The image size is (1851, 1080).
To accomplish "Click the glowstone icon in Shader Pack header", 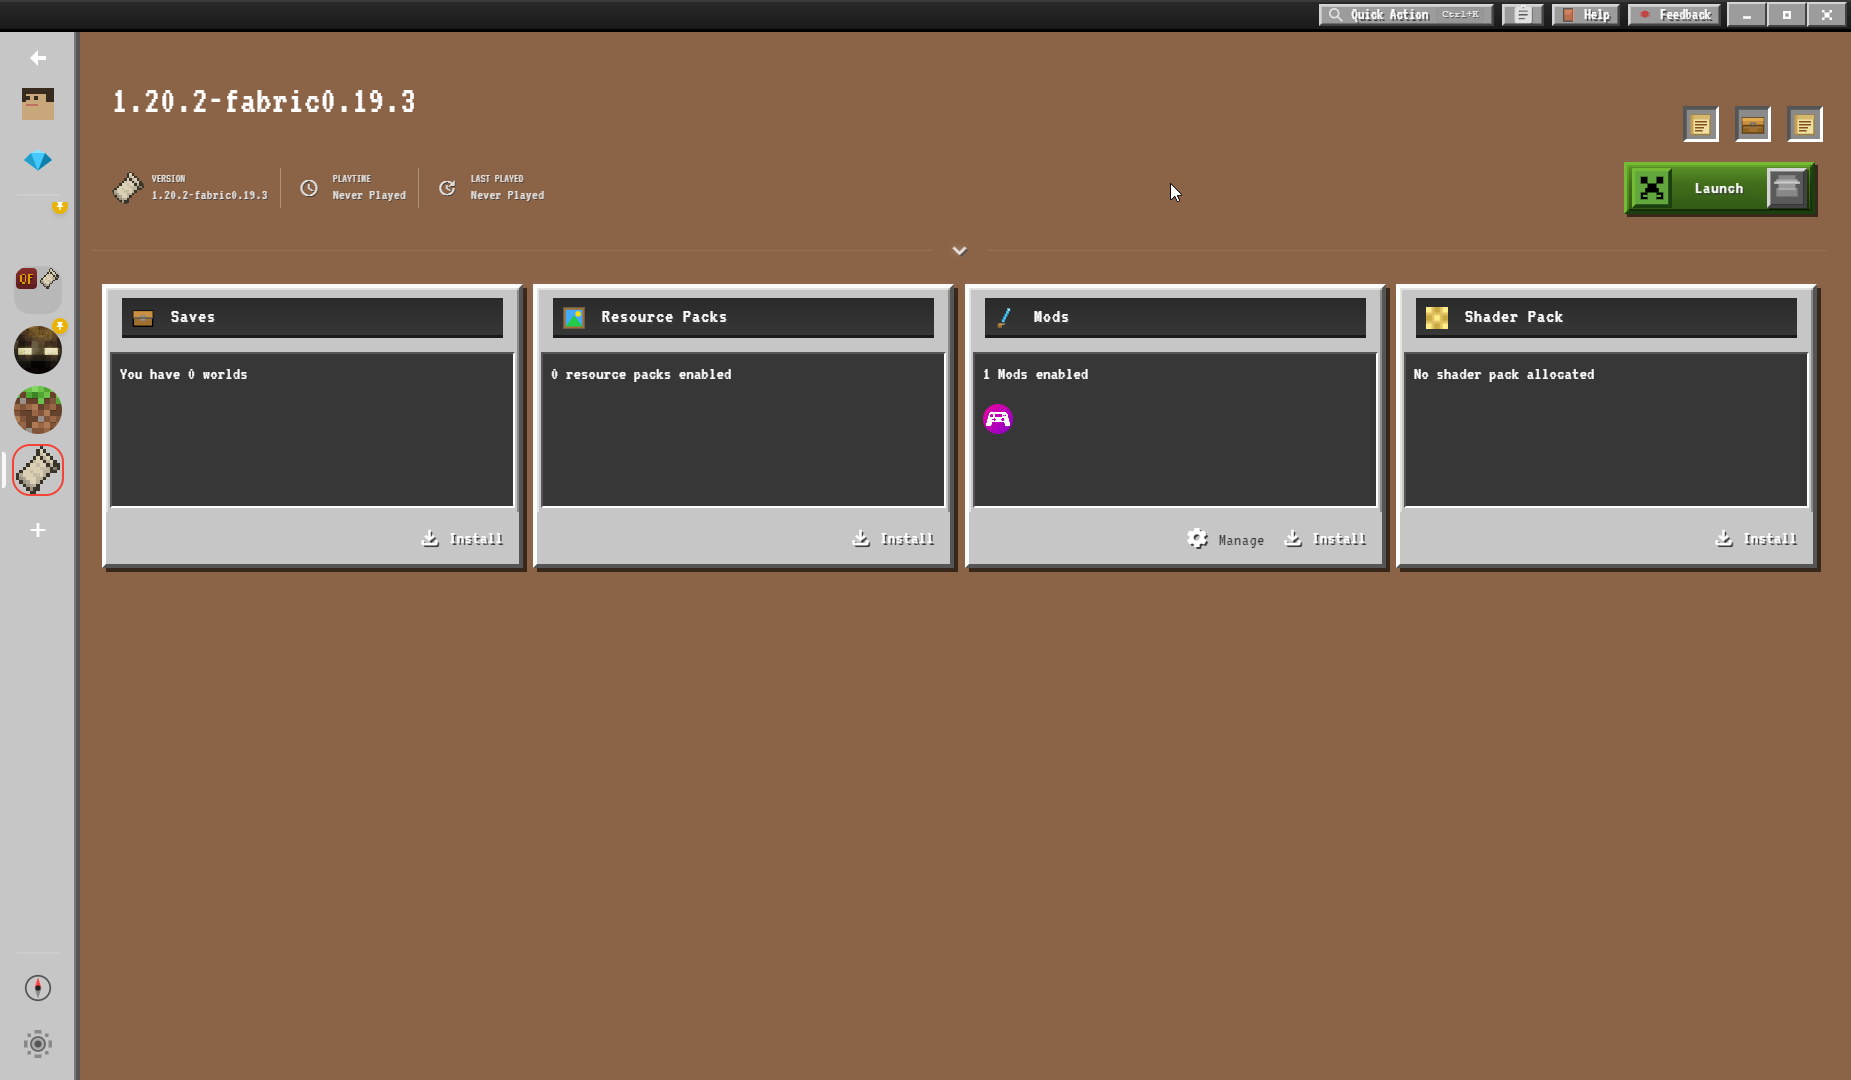I will tap(1437, 318).
